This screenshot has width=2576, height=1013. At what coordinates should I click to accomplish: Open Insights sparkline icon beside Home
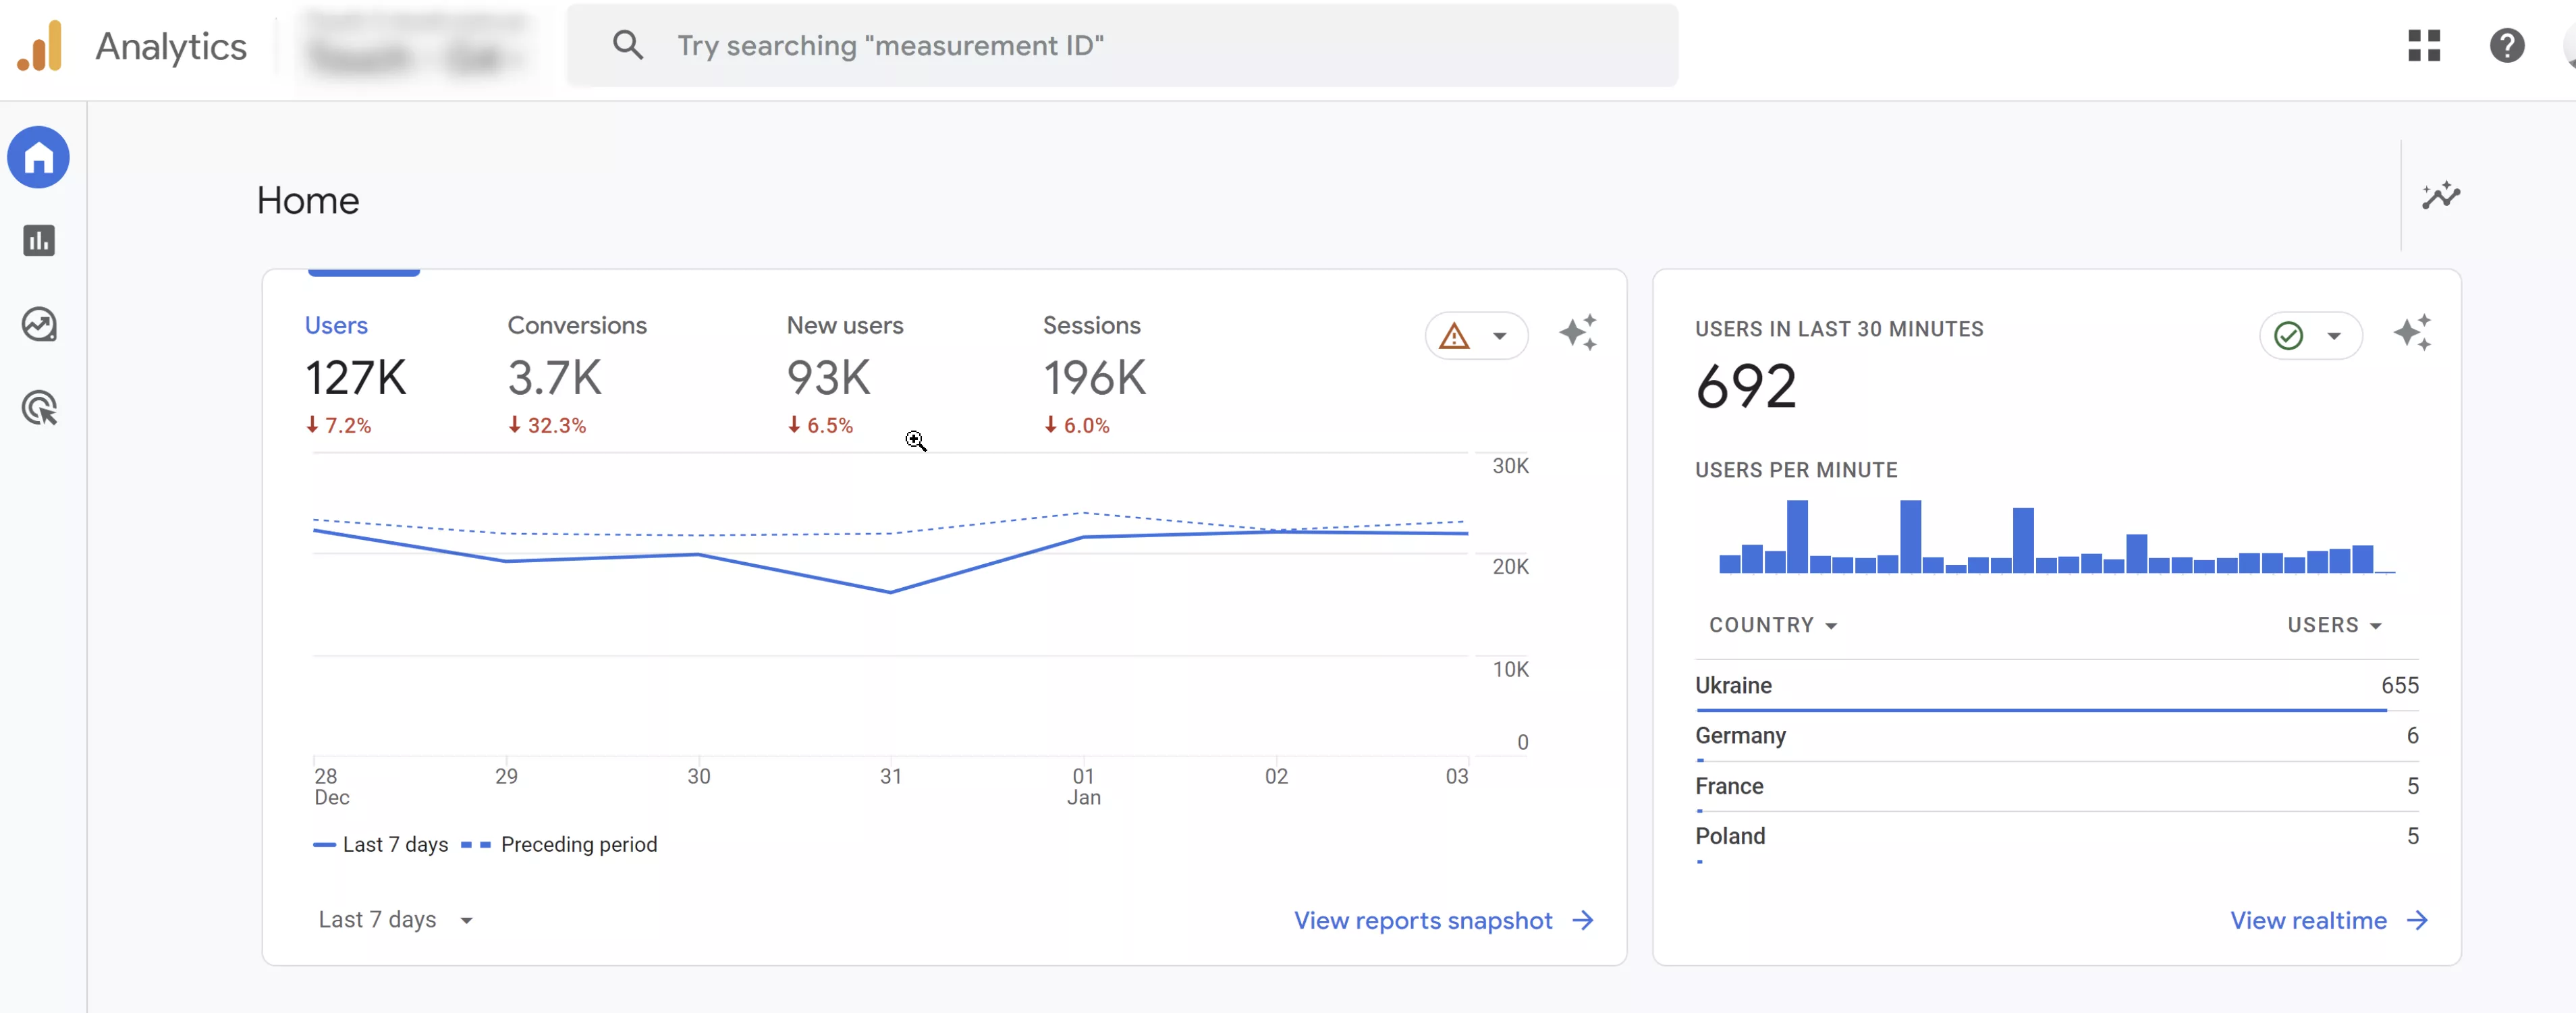pos(2441,195)
